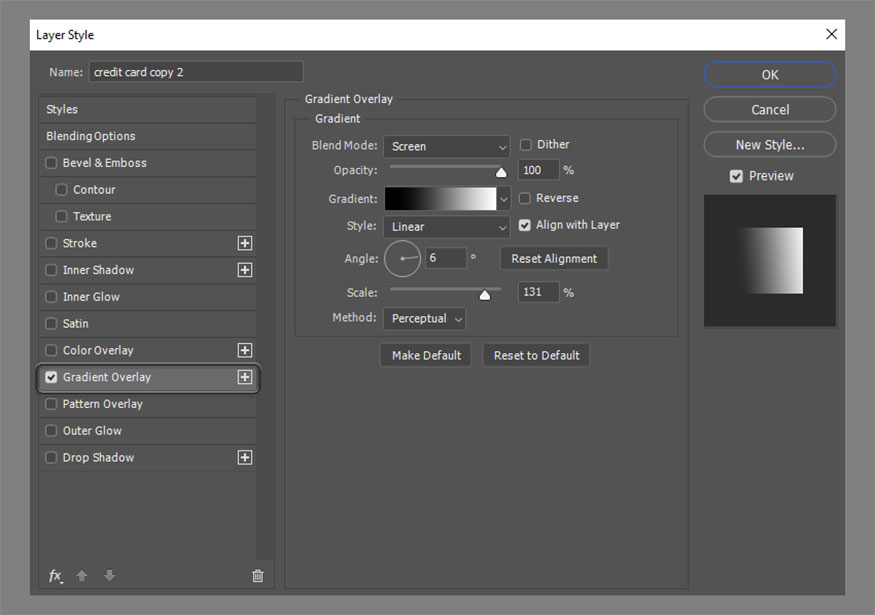This screenshot has height=615, width=875.
Task: Click the Scale value field showing 131
Action: pyautogui.click(x=539, y=292)
